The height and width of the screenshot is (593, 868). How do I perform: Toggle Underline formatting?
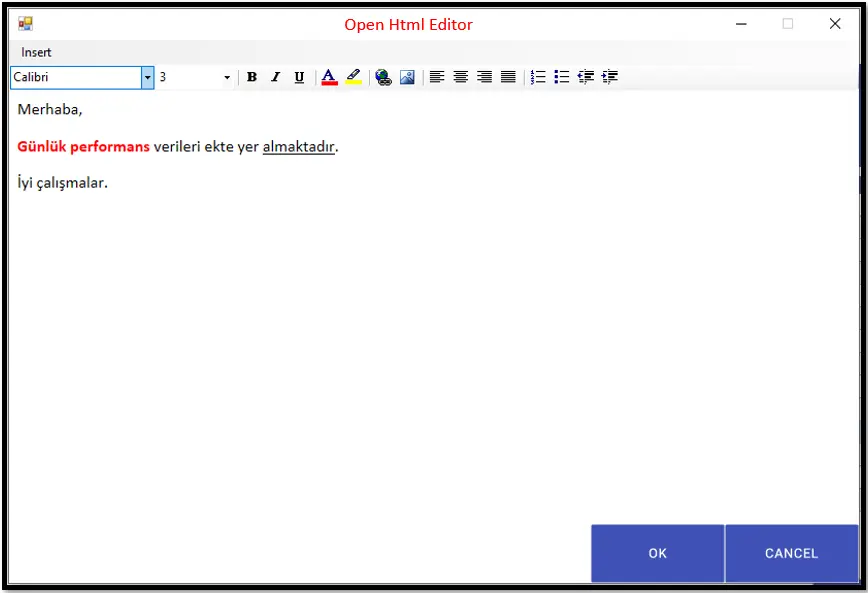(x=299, y=77)
